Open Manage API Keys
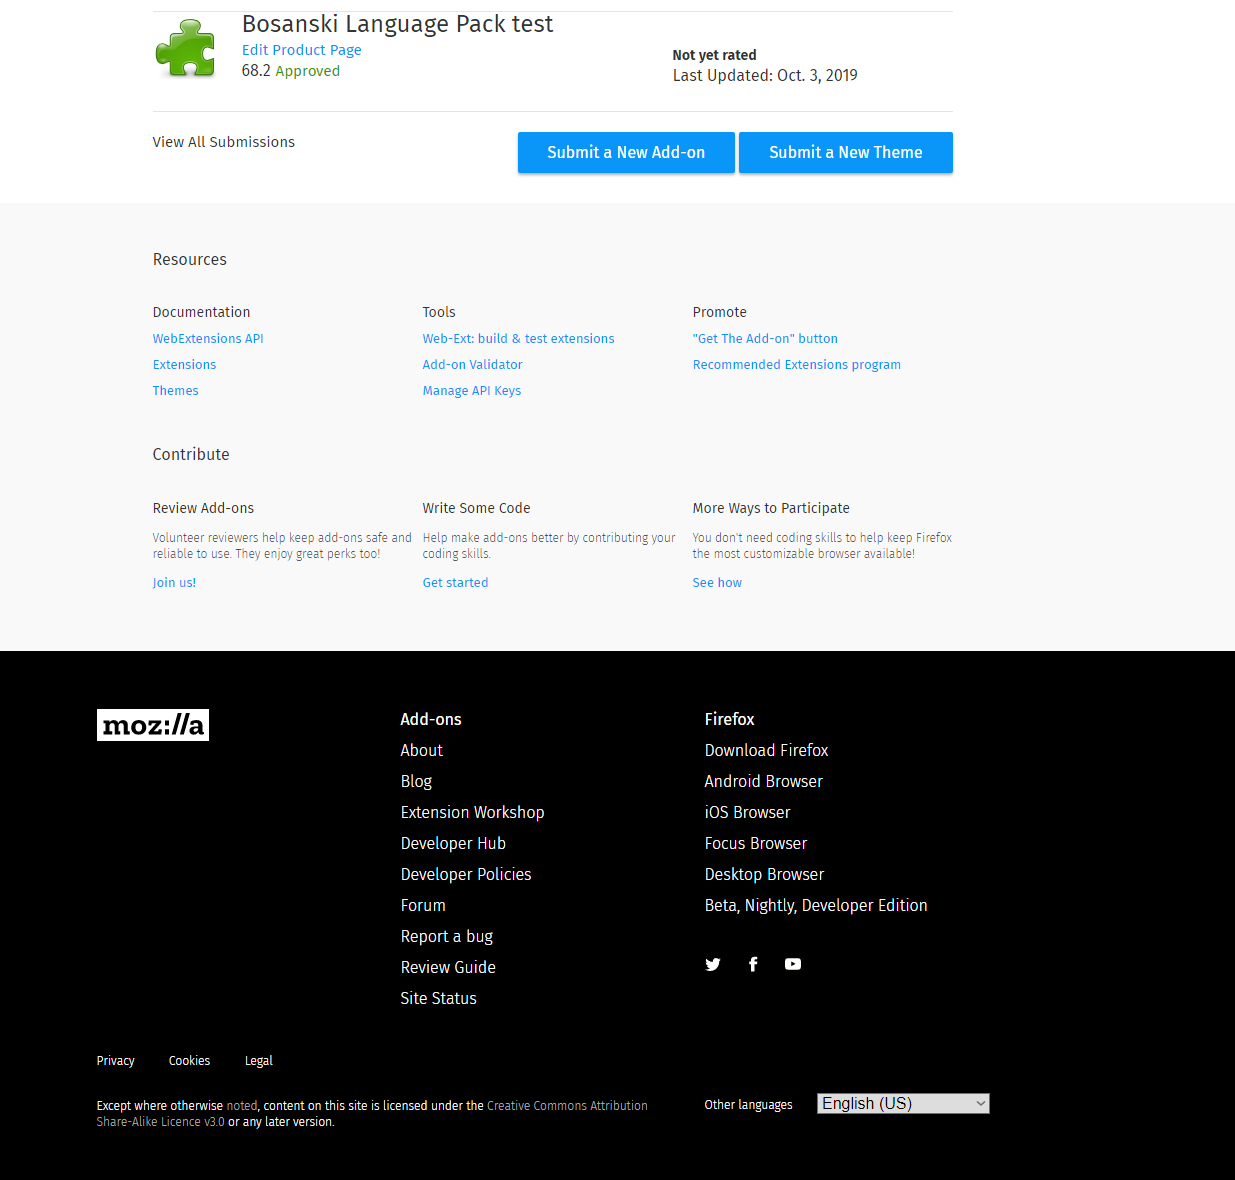This screenshot has width=1235, height=1180. [x=471, y=390]
